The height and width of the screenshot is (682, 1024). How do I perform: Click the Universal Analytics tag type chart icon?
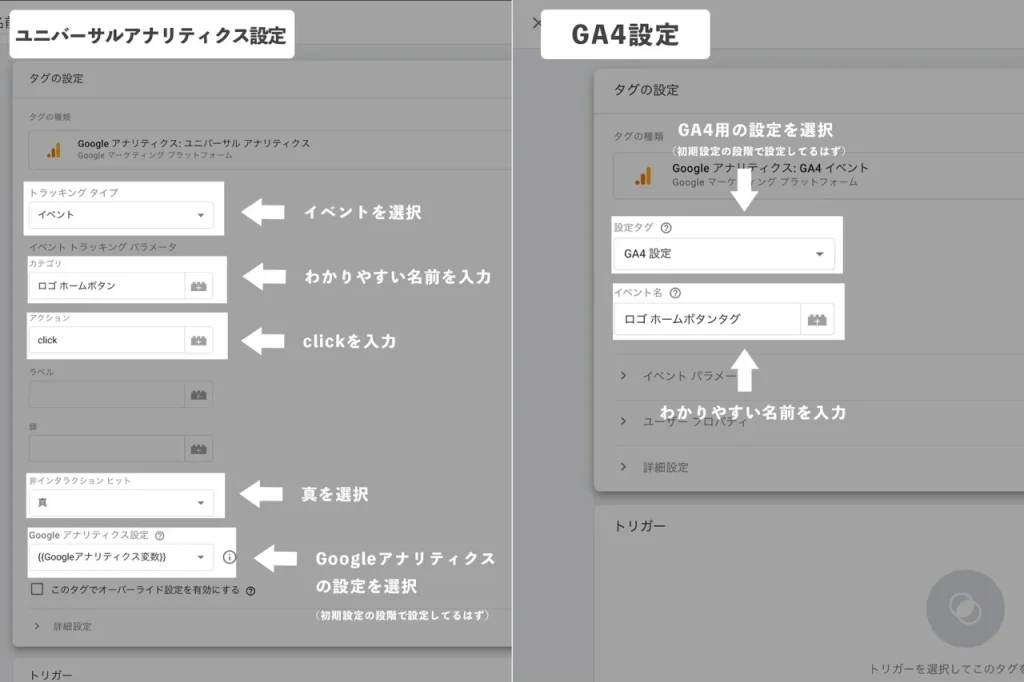point(54,150)
